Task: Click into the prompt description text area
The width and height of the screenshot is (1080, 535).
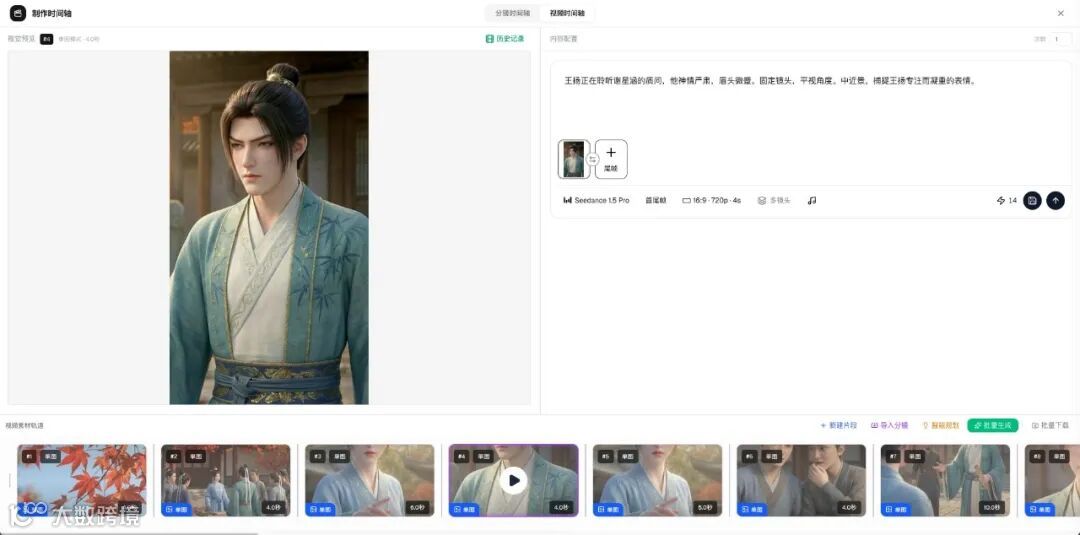Action: [810, 100]
